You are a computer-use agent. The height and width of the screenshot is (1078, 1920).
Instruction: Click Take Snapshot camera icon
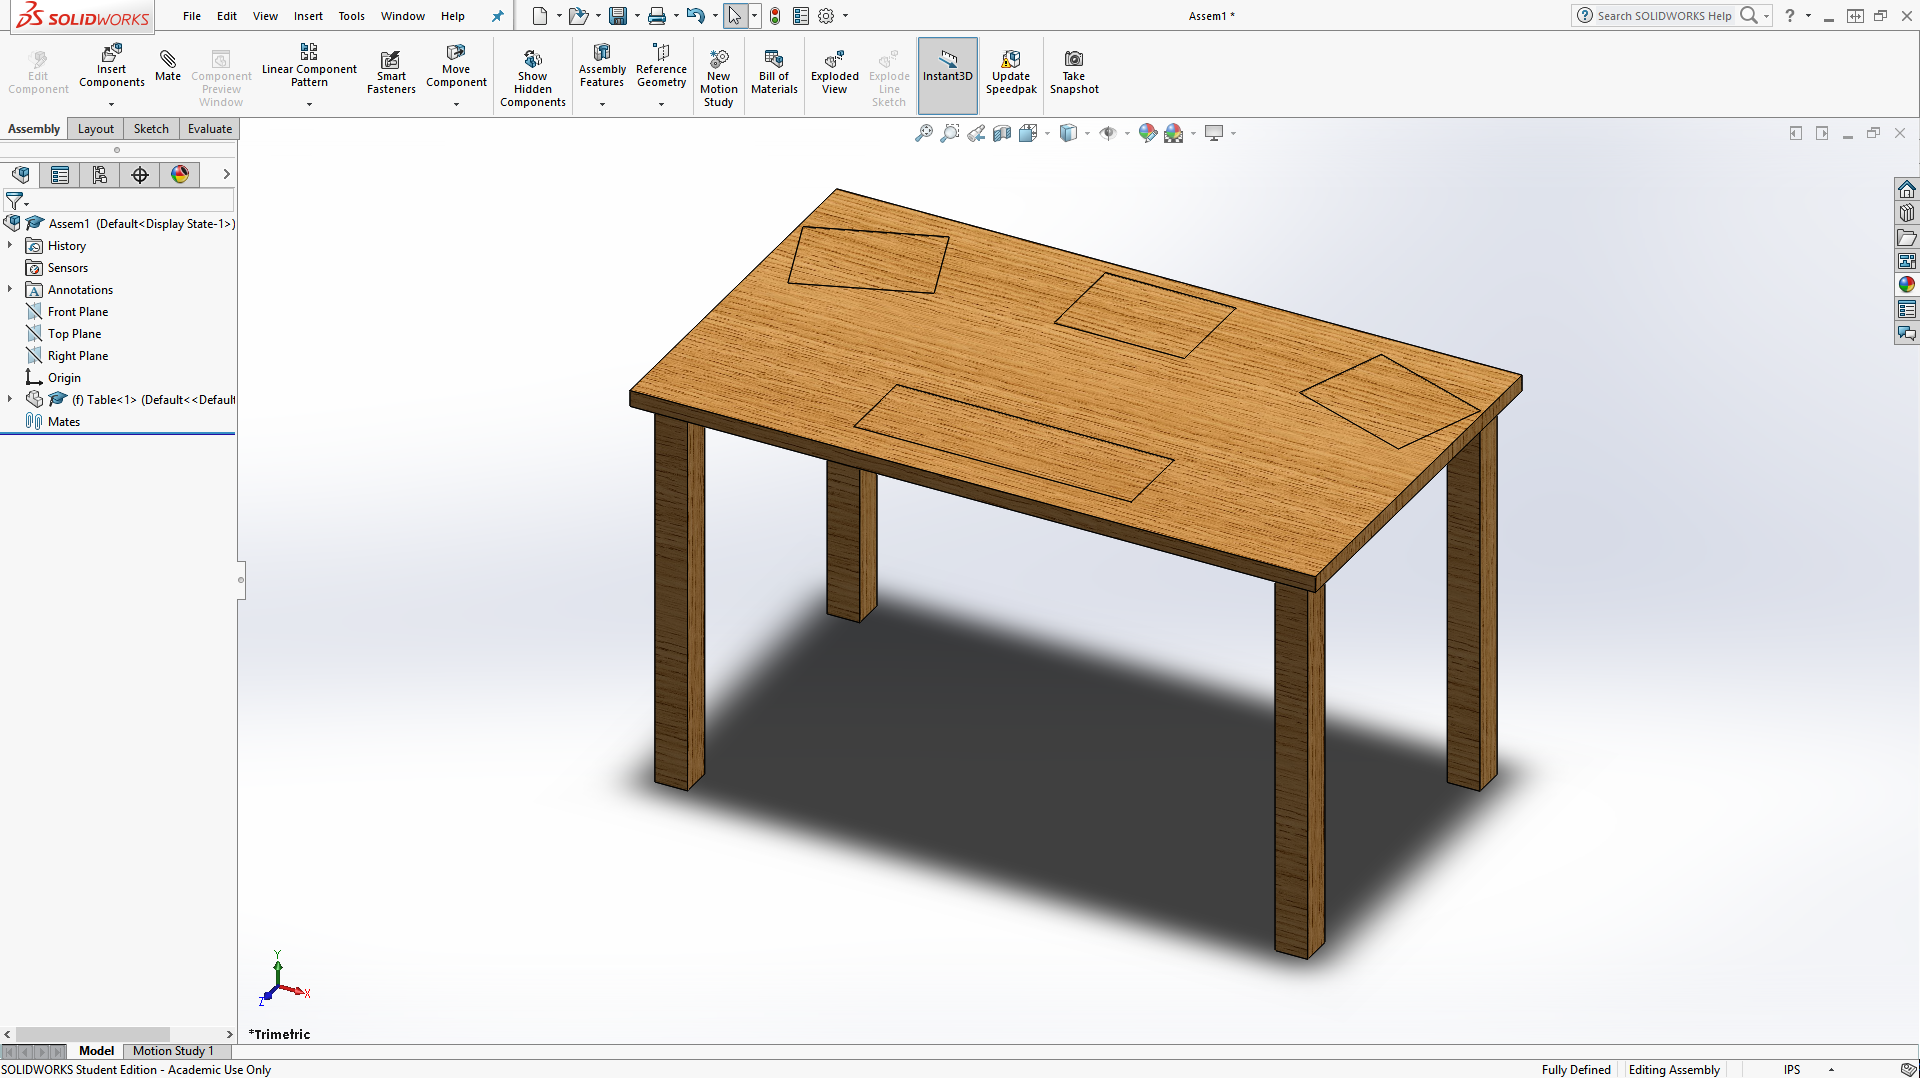tap(1073, 59)
